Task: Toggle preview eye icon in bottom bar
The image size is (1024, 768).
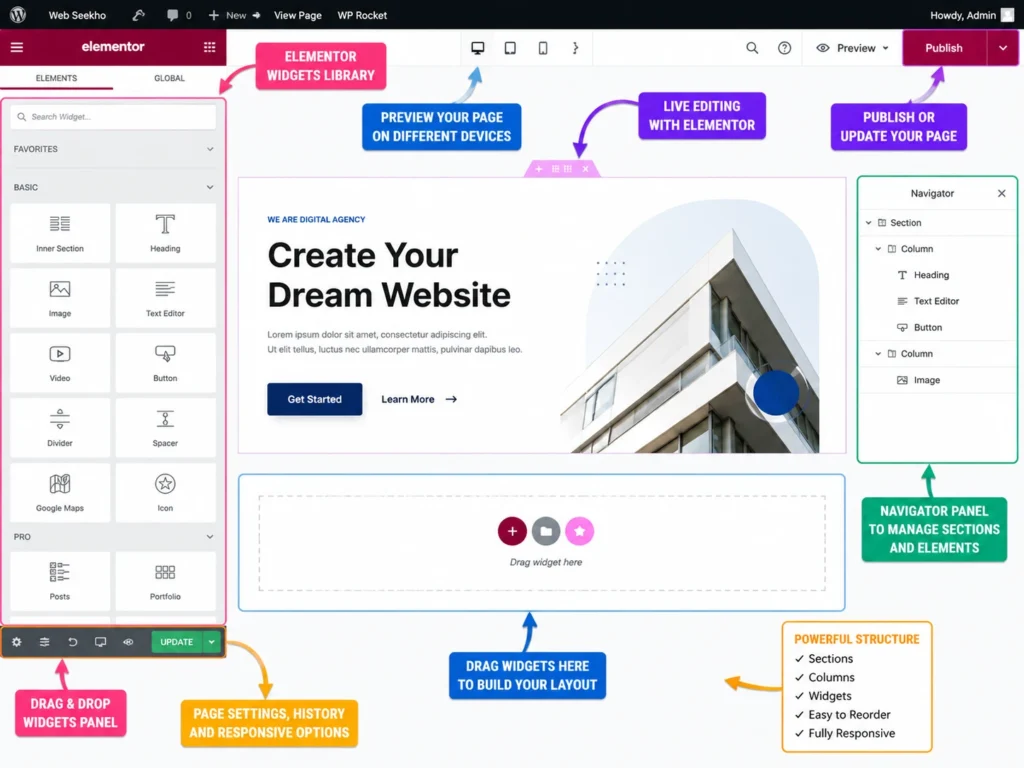Action: pyautogui.click(x=129, y=642)
